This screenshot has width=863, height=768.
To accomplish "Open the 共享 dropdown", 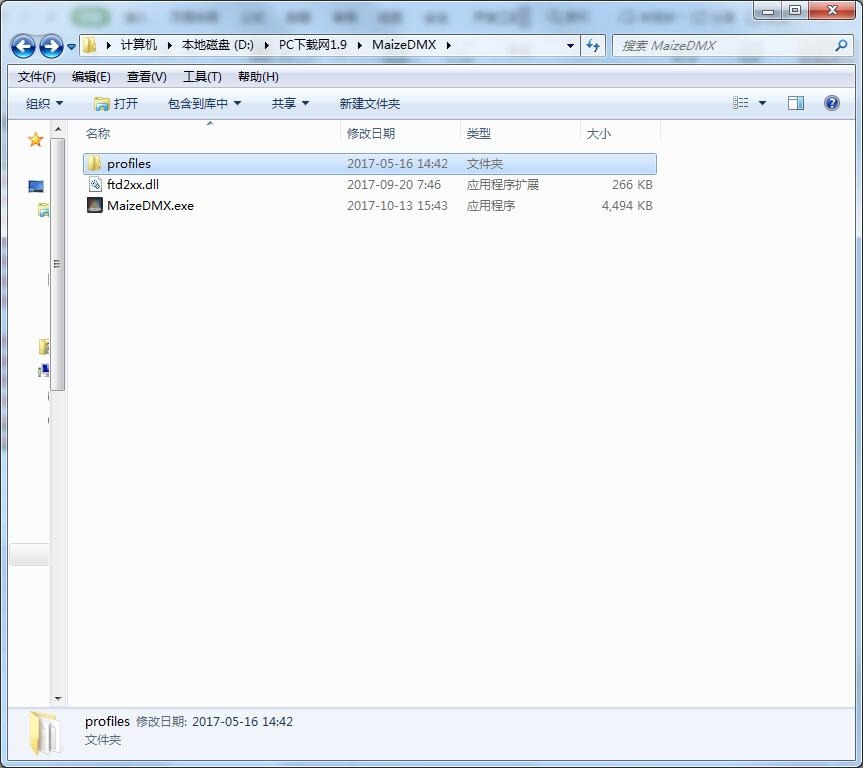I will click(x=290, y=103).
